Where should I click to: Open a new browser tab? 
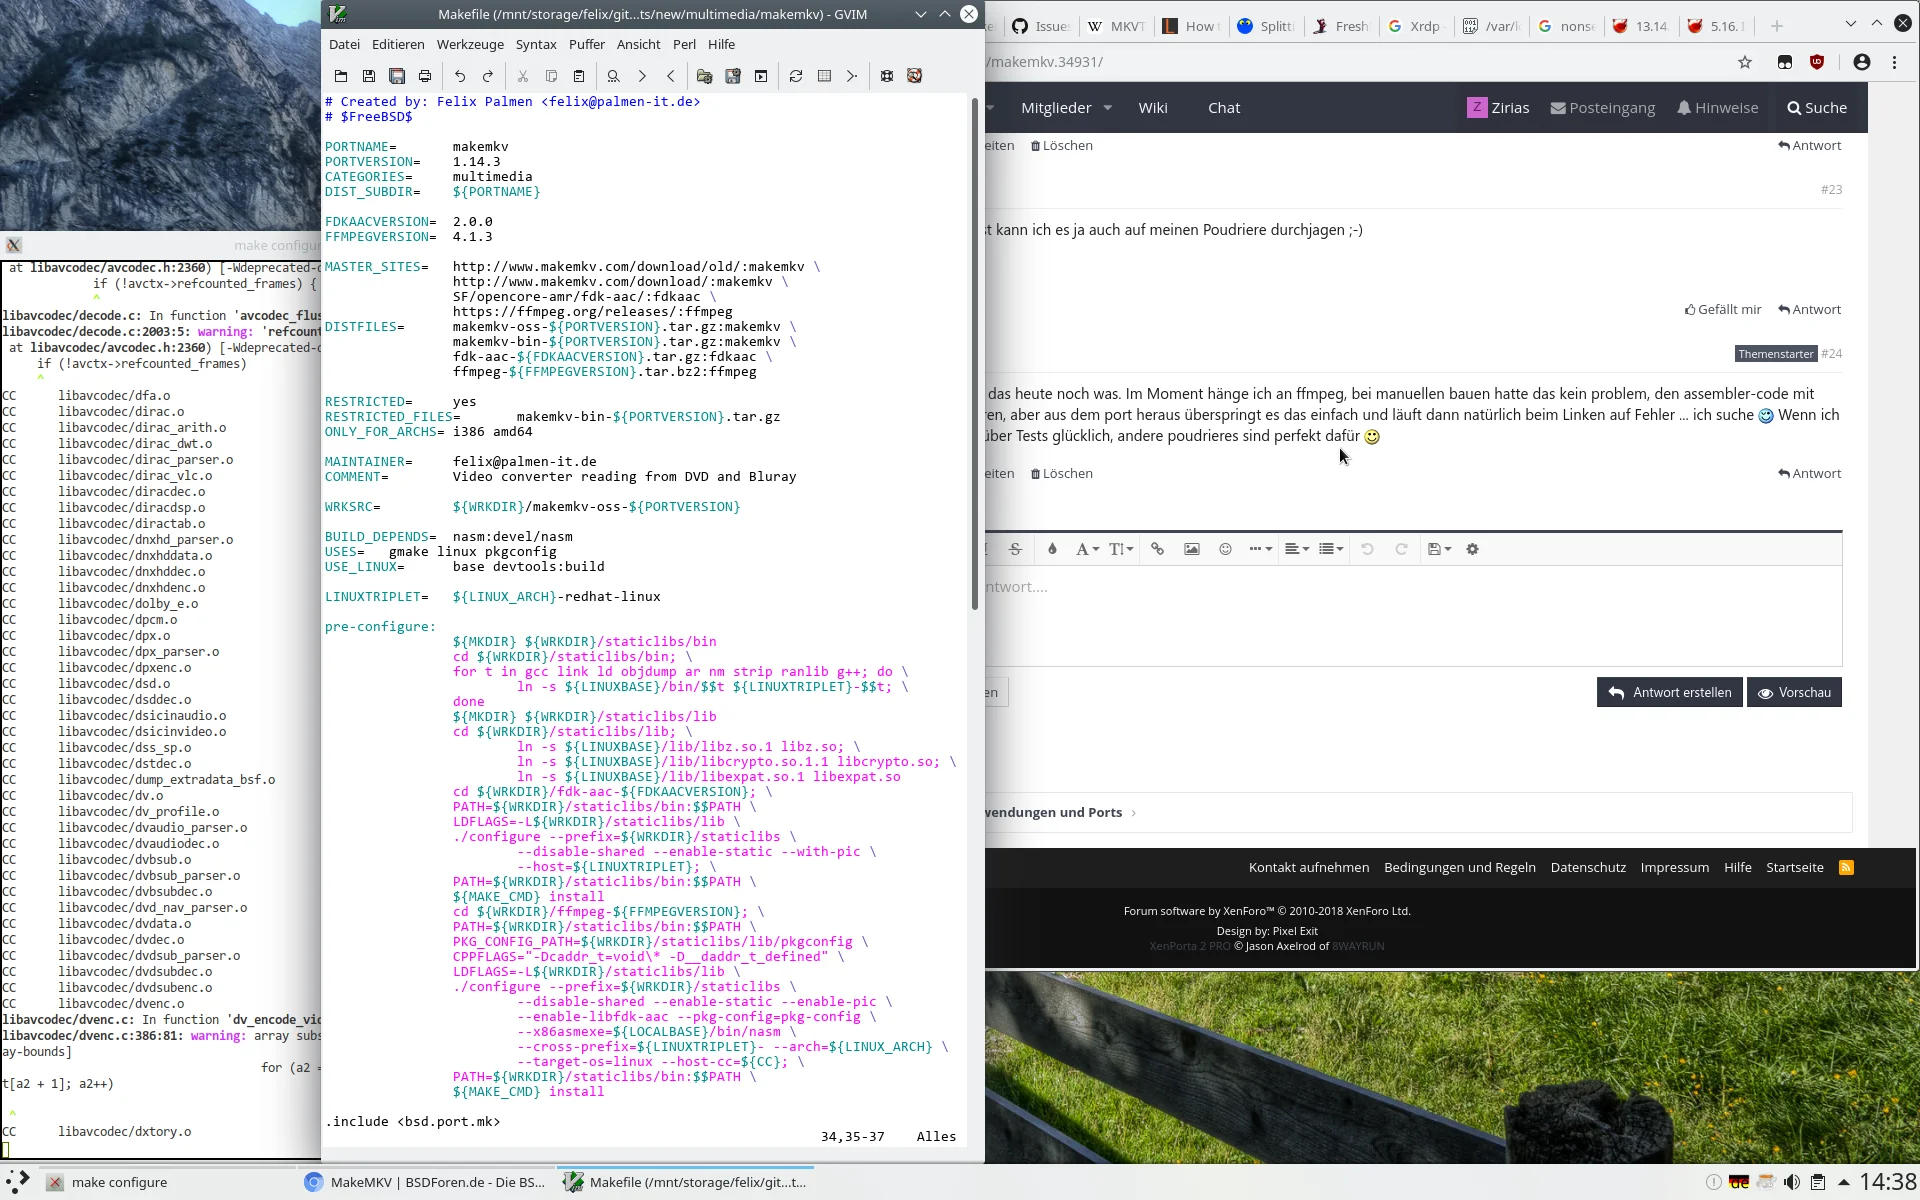tap(1777, 26)
